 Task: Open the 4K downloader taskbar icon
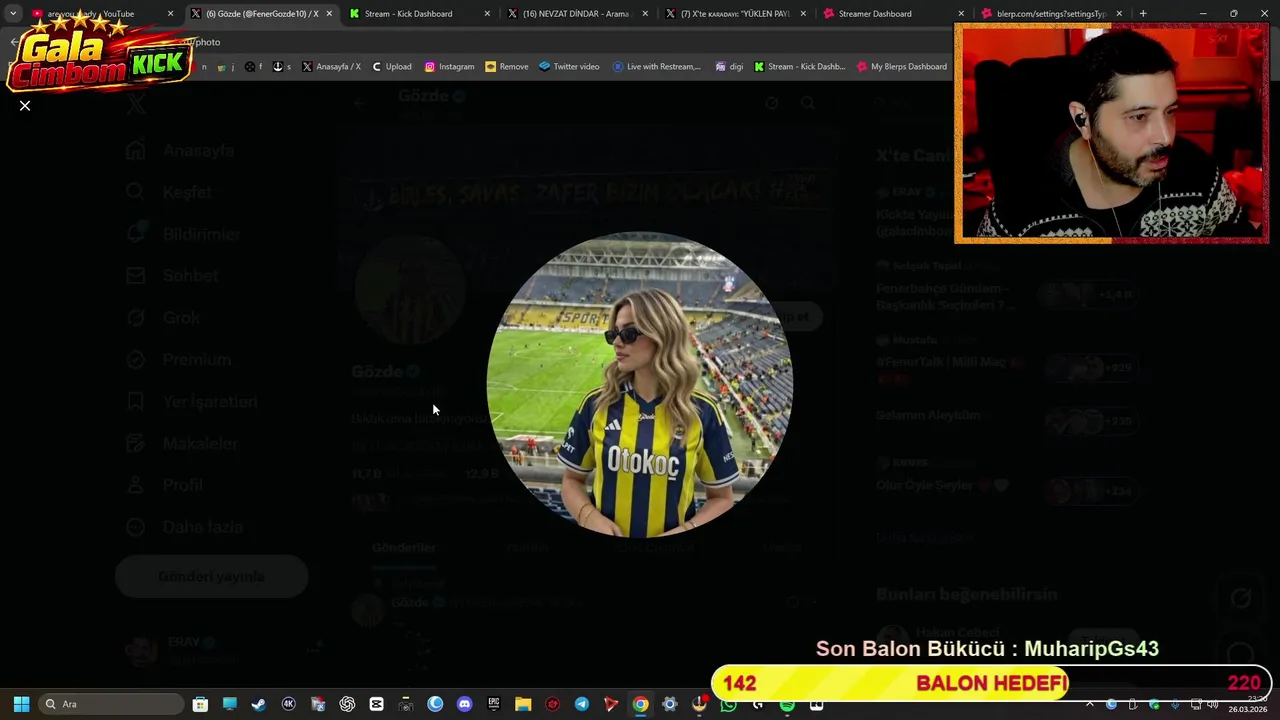(x=288, y=704)
